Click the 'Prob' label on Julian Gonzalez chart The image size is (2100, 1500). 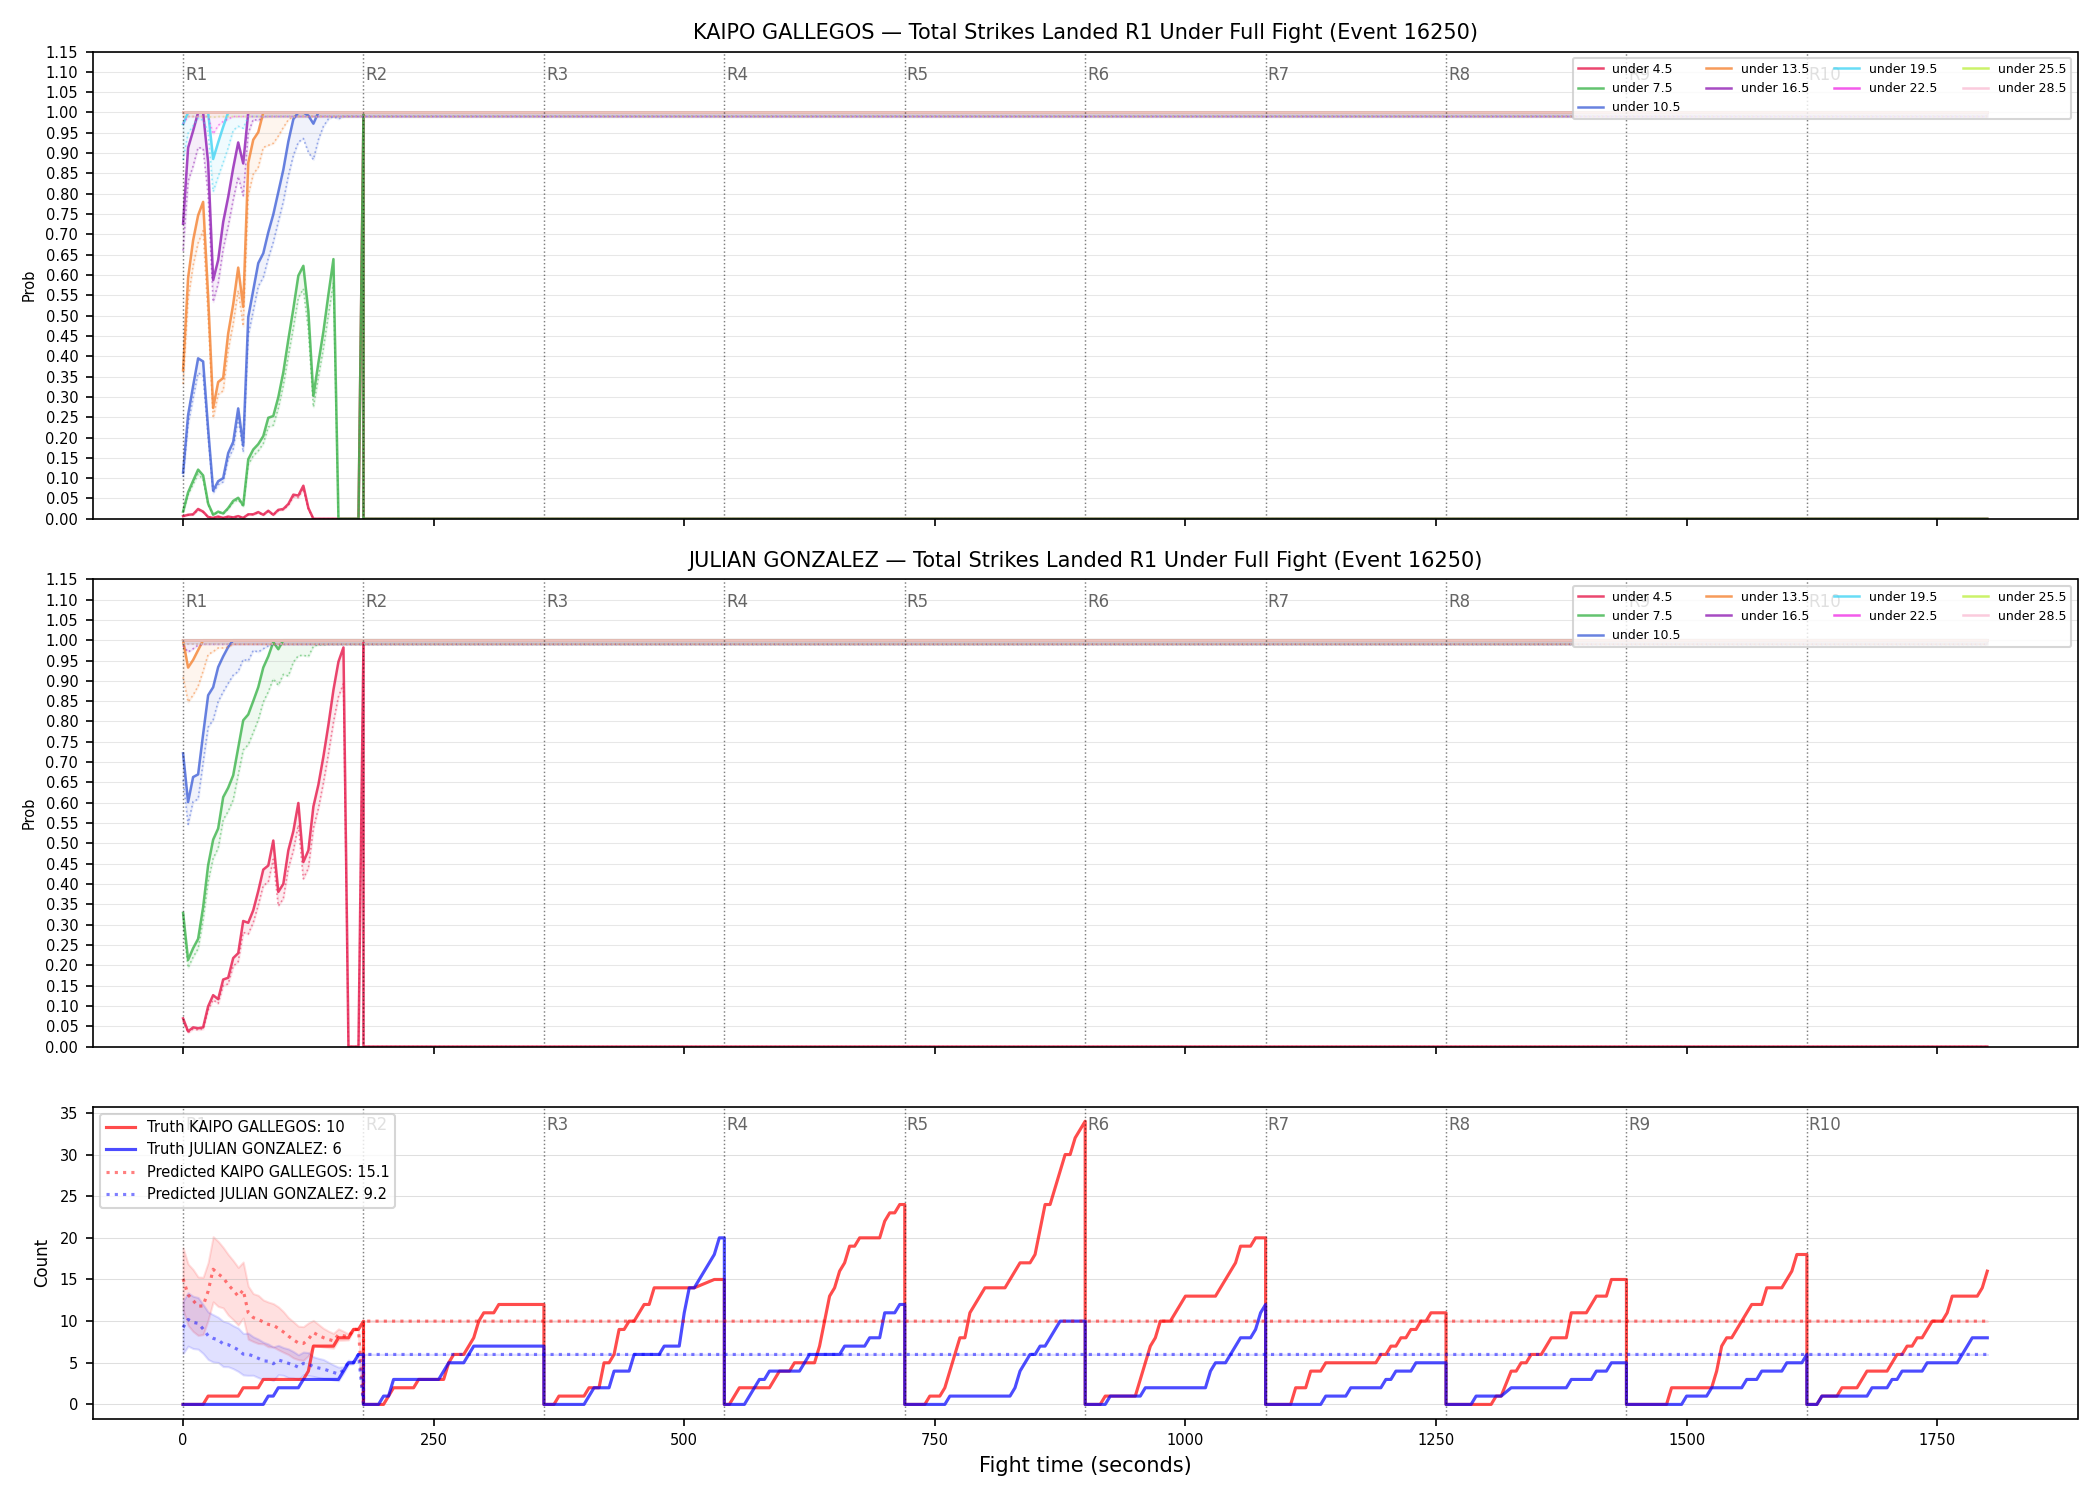pyautogui.click(x=28, y=815)
